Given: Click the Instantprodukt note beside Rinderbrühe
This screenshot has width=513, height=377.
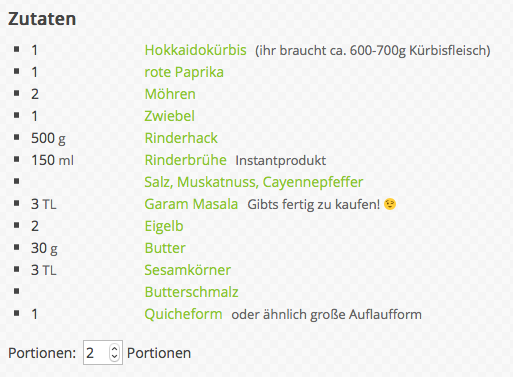Looking at the screenshot, I should coord(281,160).
